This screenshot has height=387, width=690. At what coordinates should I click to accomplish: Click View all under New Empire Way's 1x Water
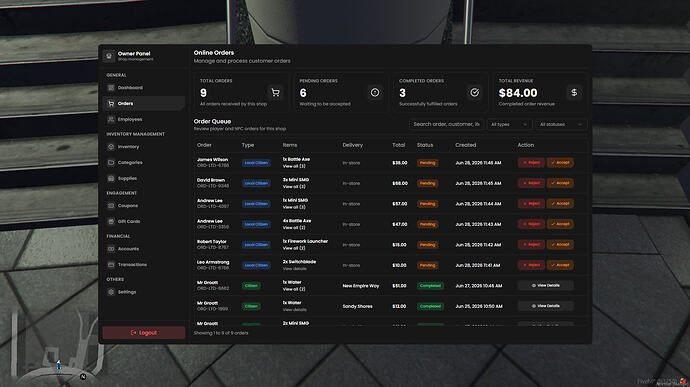coord(294,289)
